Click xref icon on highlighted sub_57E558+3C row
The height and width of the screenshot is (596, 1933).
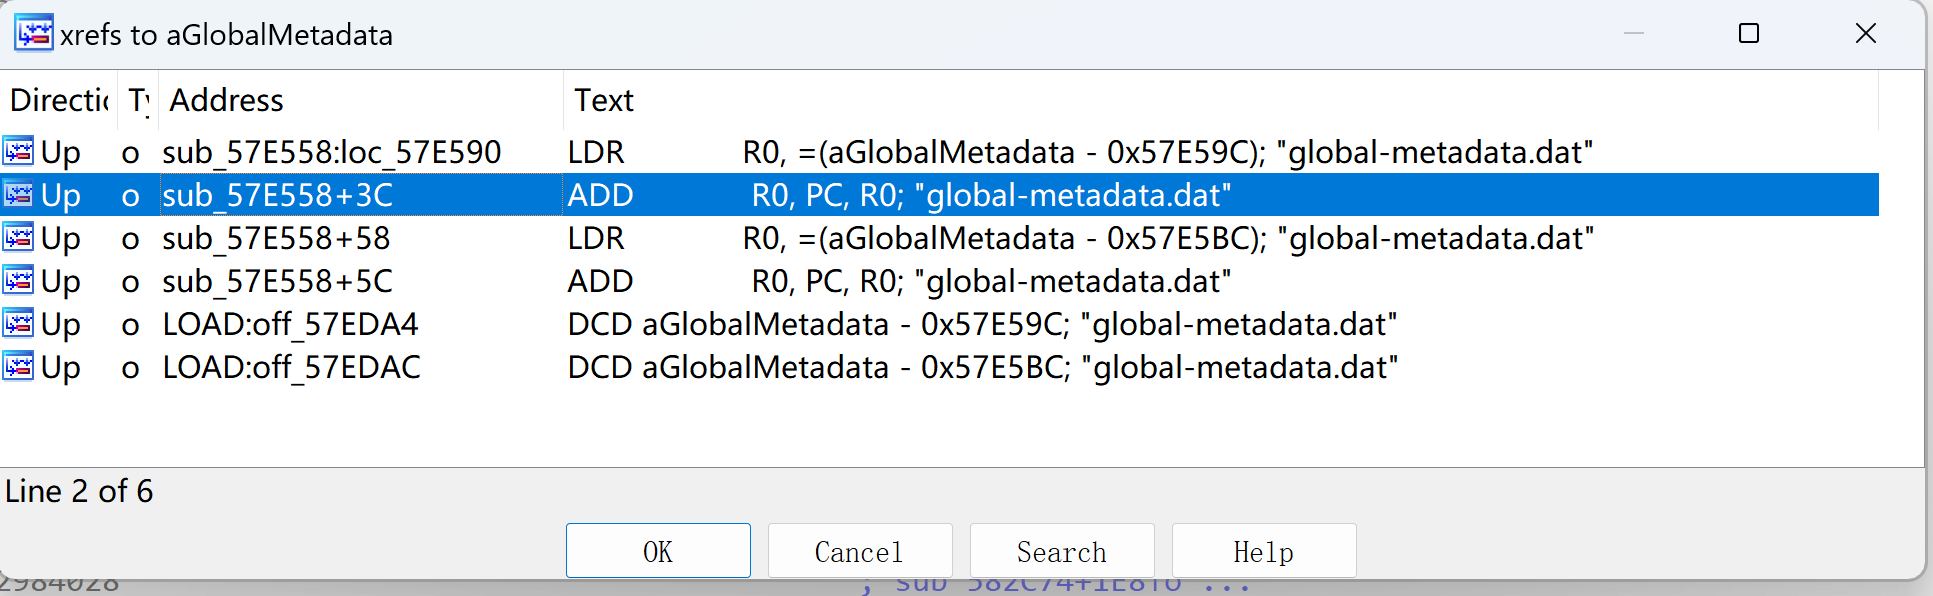pos(18,195)
